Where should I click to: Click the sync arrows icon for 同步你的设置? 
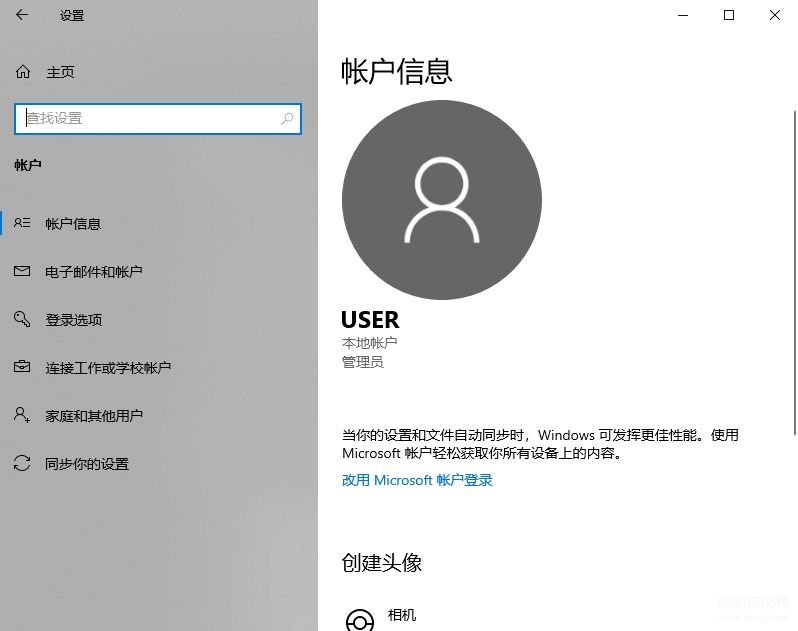pyautogui.click(x=23, y=464)
